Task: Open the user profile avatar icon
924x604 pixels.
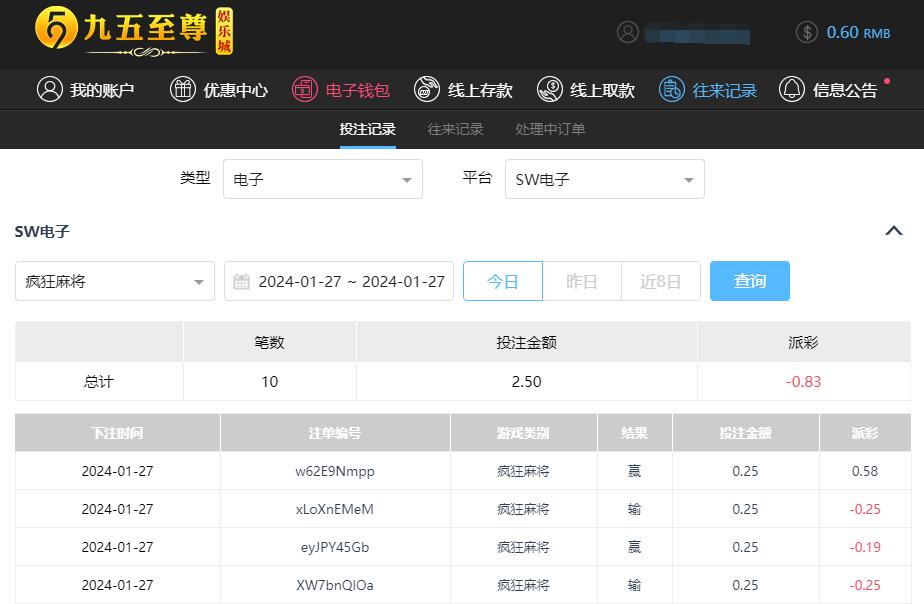Action: coord(628,32)
